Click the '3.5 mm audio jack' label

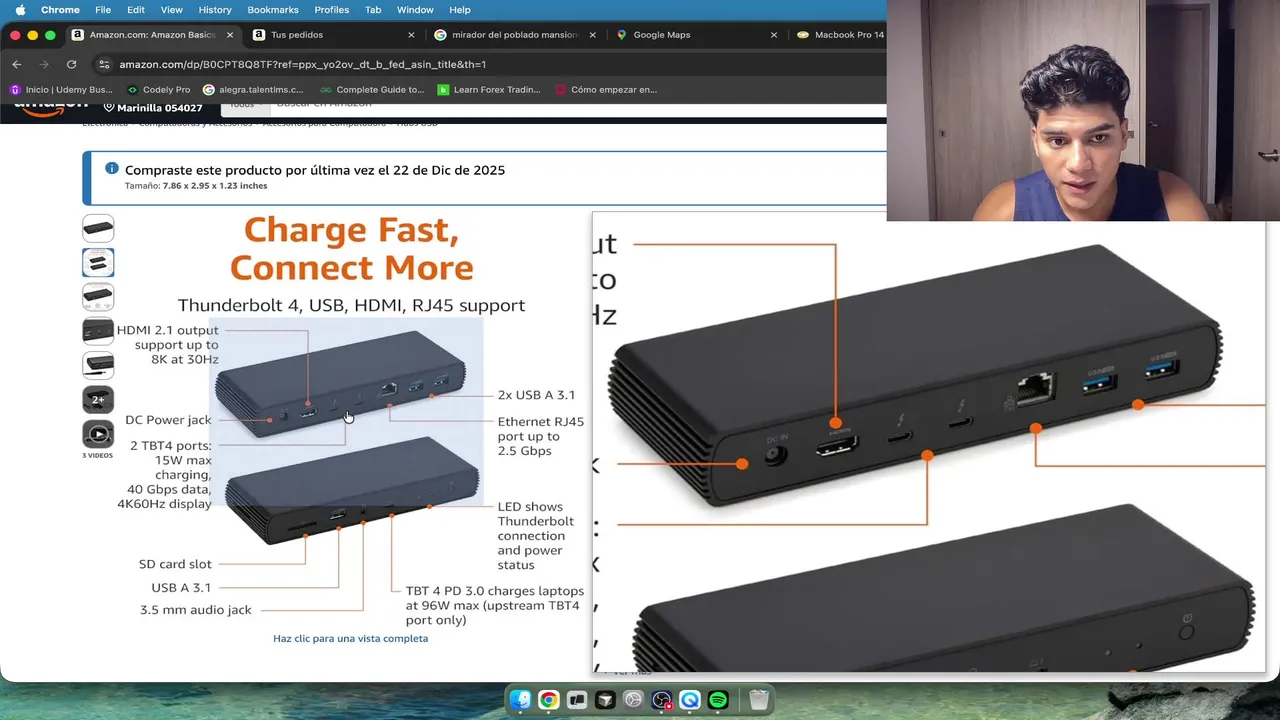point(195,610)
